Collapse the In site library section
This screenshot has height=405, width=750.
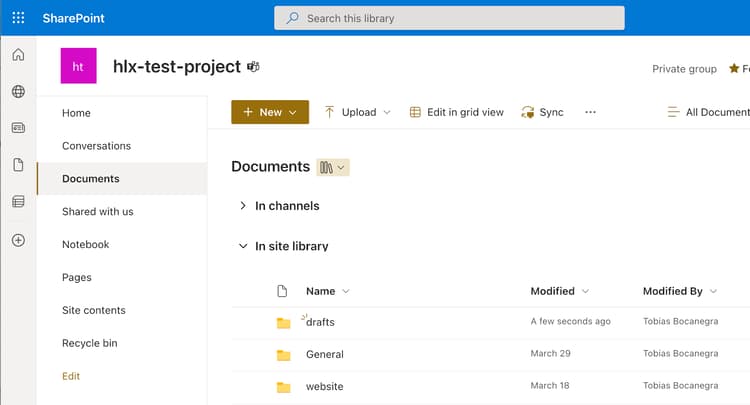pyautogui.click(x=243, y=246)
